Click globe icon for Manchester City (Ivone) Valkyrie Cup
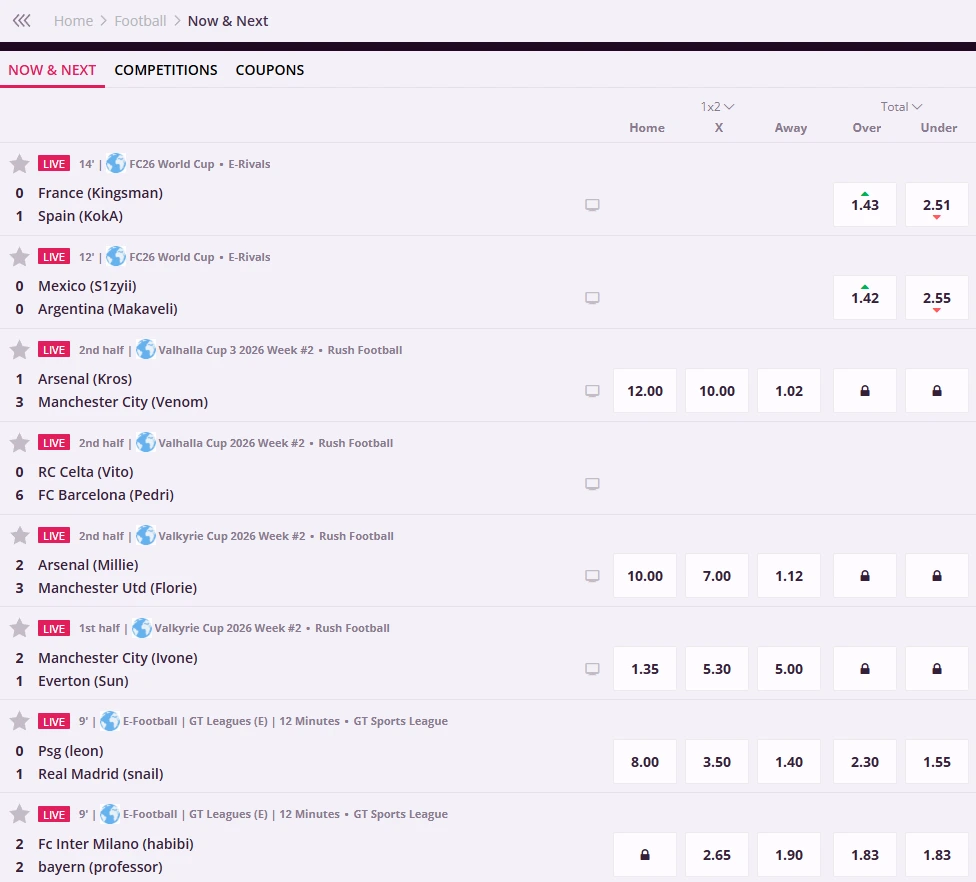This screenshot has height=882, width=976. (142, 627)
